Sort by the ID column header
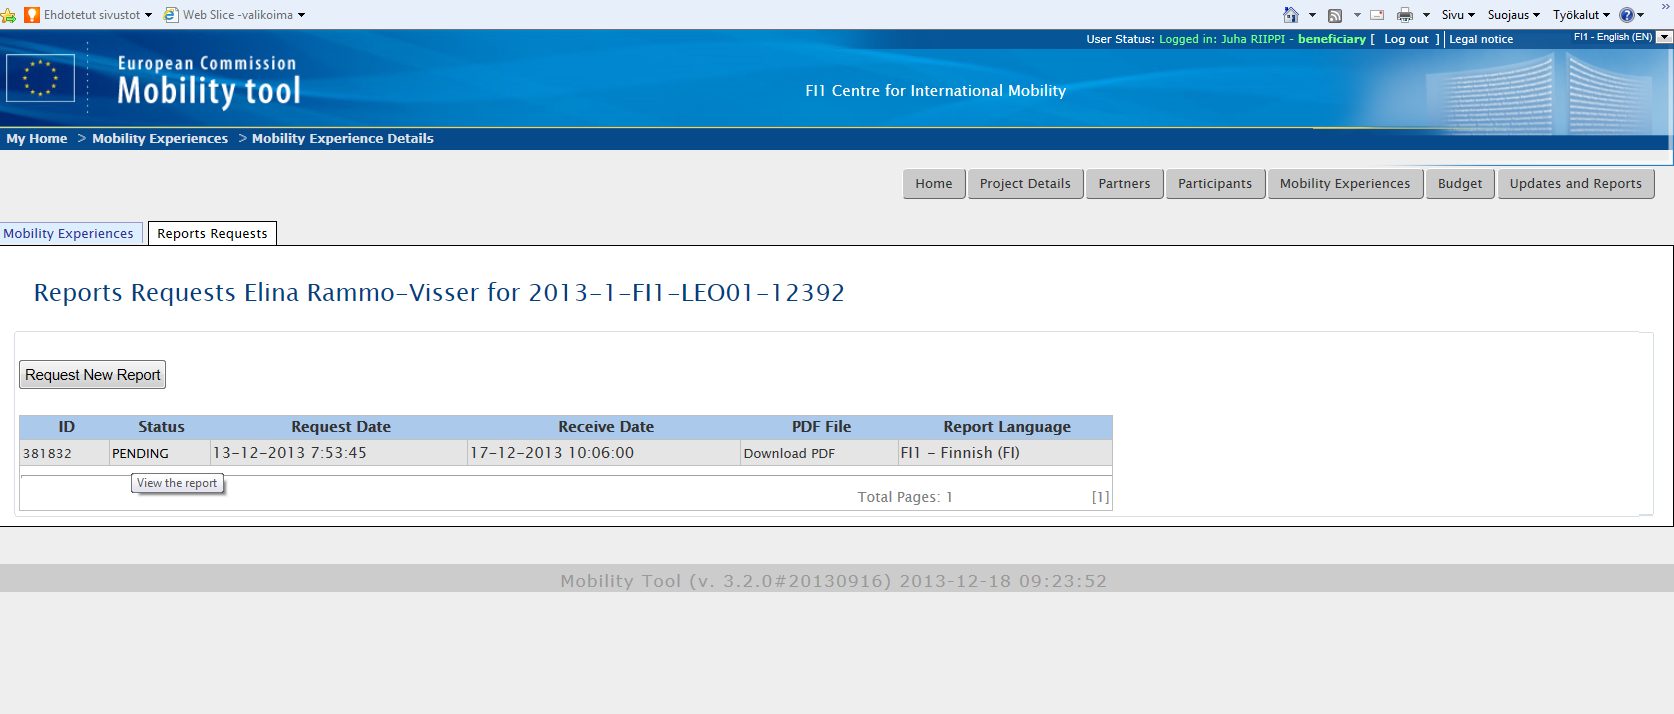Screen dimensions: 1674x714 click(66, 427)
